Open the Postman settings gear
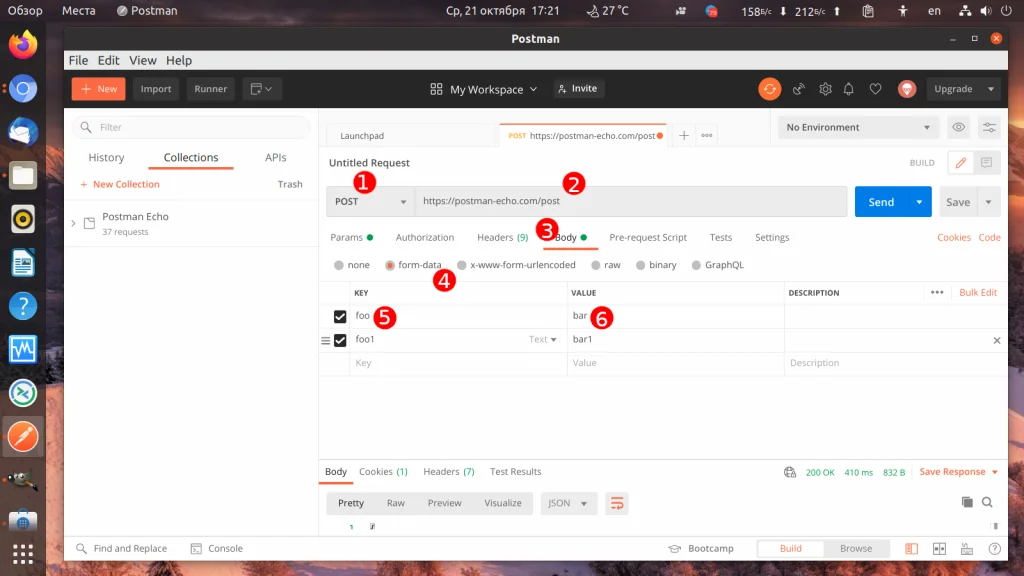This screenshot has width=1024, height=576. (x=825, y=89)
